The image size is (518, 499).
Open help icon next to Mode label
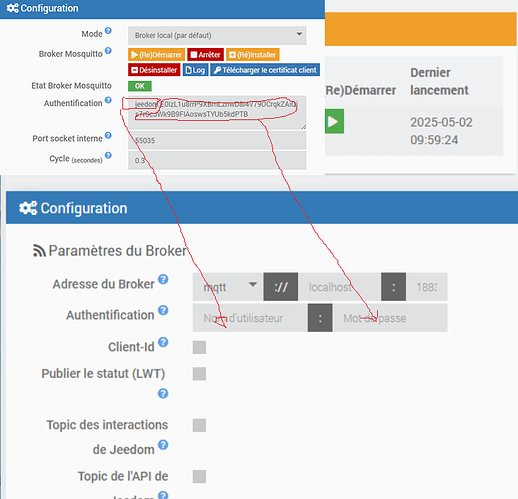108,31
